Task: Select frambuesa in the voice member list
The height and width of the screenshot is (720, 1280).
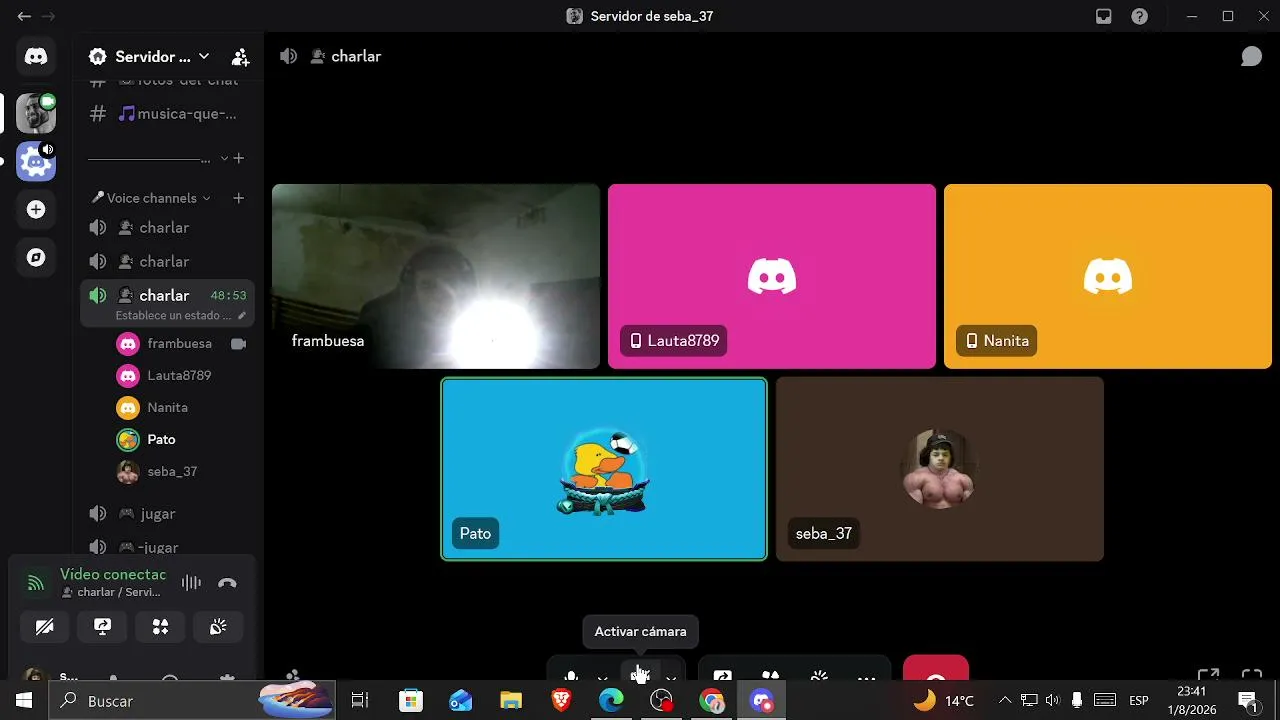Action: click(180, 344)
